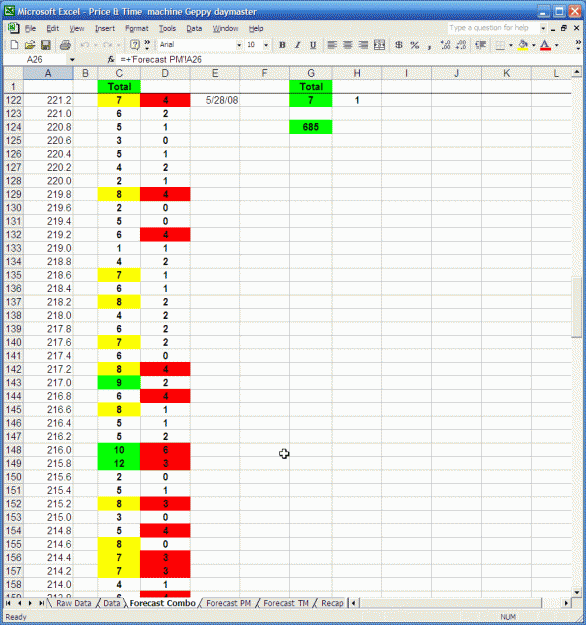Open font color dropdown arrow

(557, 45)
